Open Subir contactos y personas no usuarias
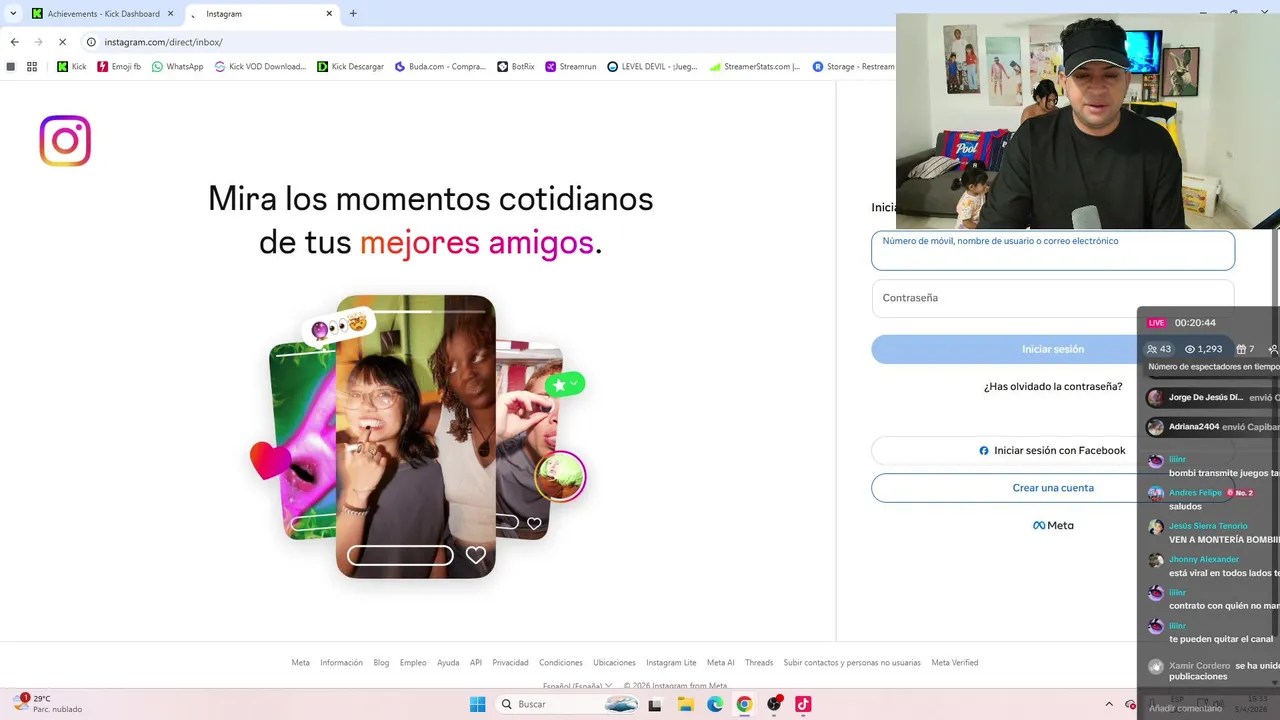The width and height of the screenshot is (1280, 720). (x=852, y=662)
